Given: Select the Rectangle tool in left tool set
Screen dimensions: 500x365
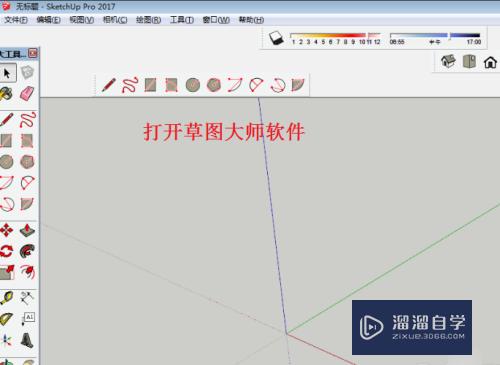Looking at the screenshot, I should pyautogui.click(x=6, y=141).
